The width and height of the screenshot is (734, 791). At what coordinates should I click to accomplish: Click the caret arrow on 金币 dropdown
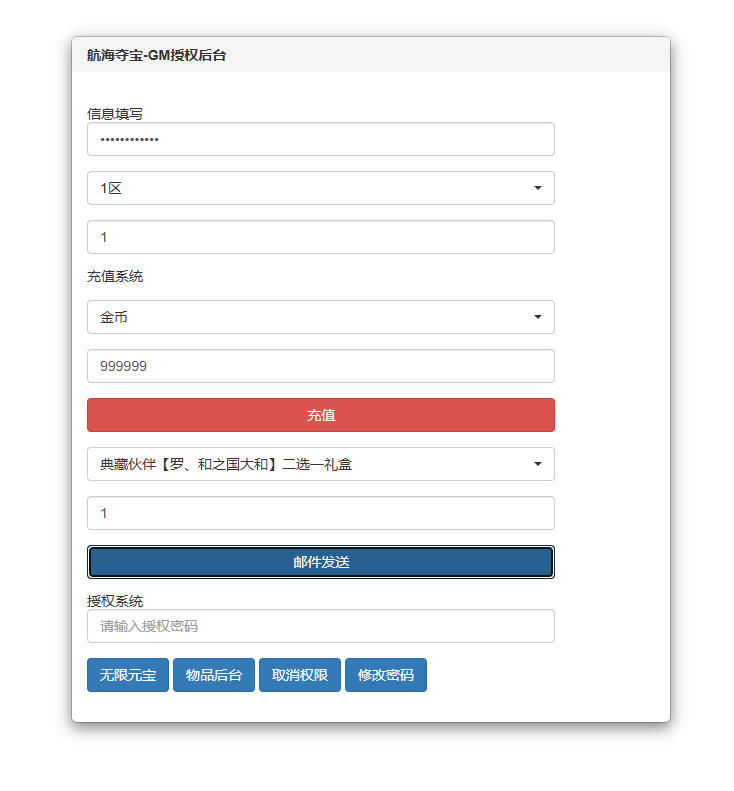tap(537, 317)
